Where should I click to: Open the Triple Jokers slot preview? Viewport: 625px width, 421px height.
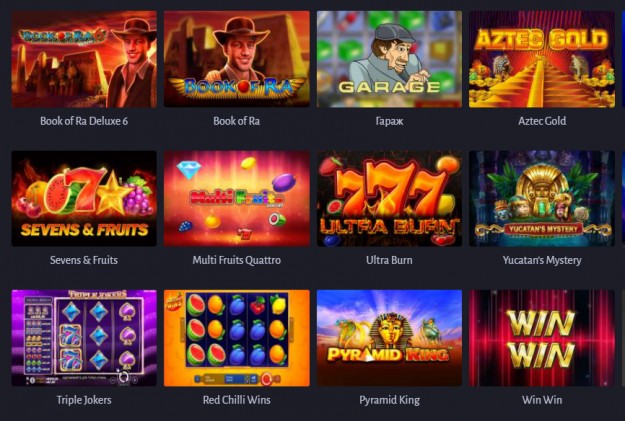pyautogui.click(x=84, y=338)
